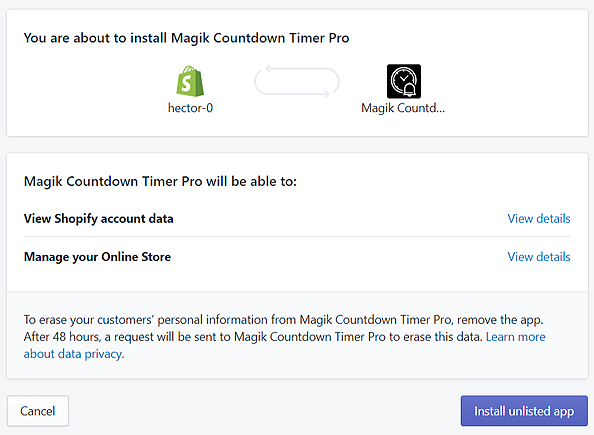Click the Magik Countdown clock app icon

coord(404,81)
